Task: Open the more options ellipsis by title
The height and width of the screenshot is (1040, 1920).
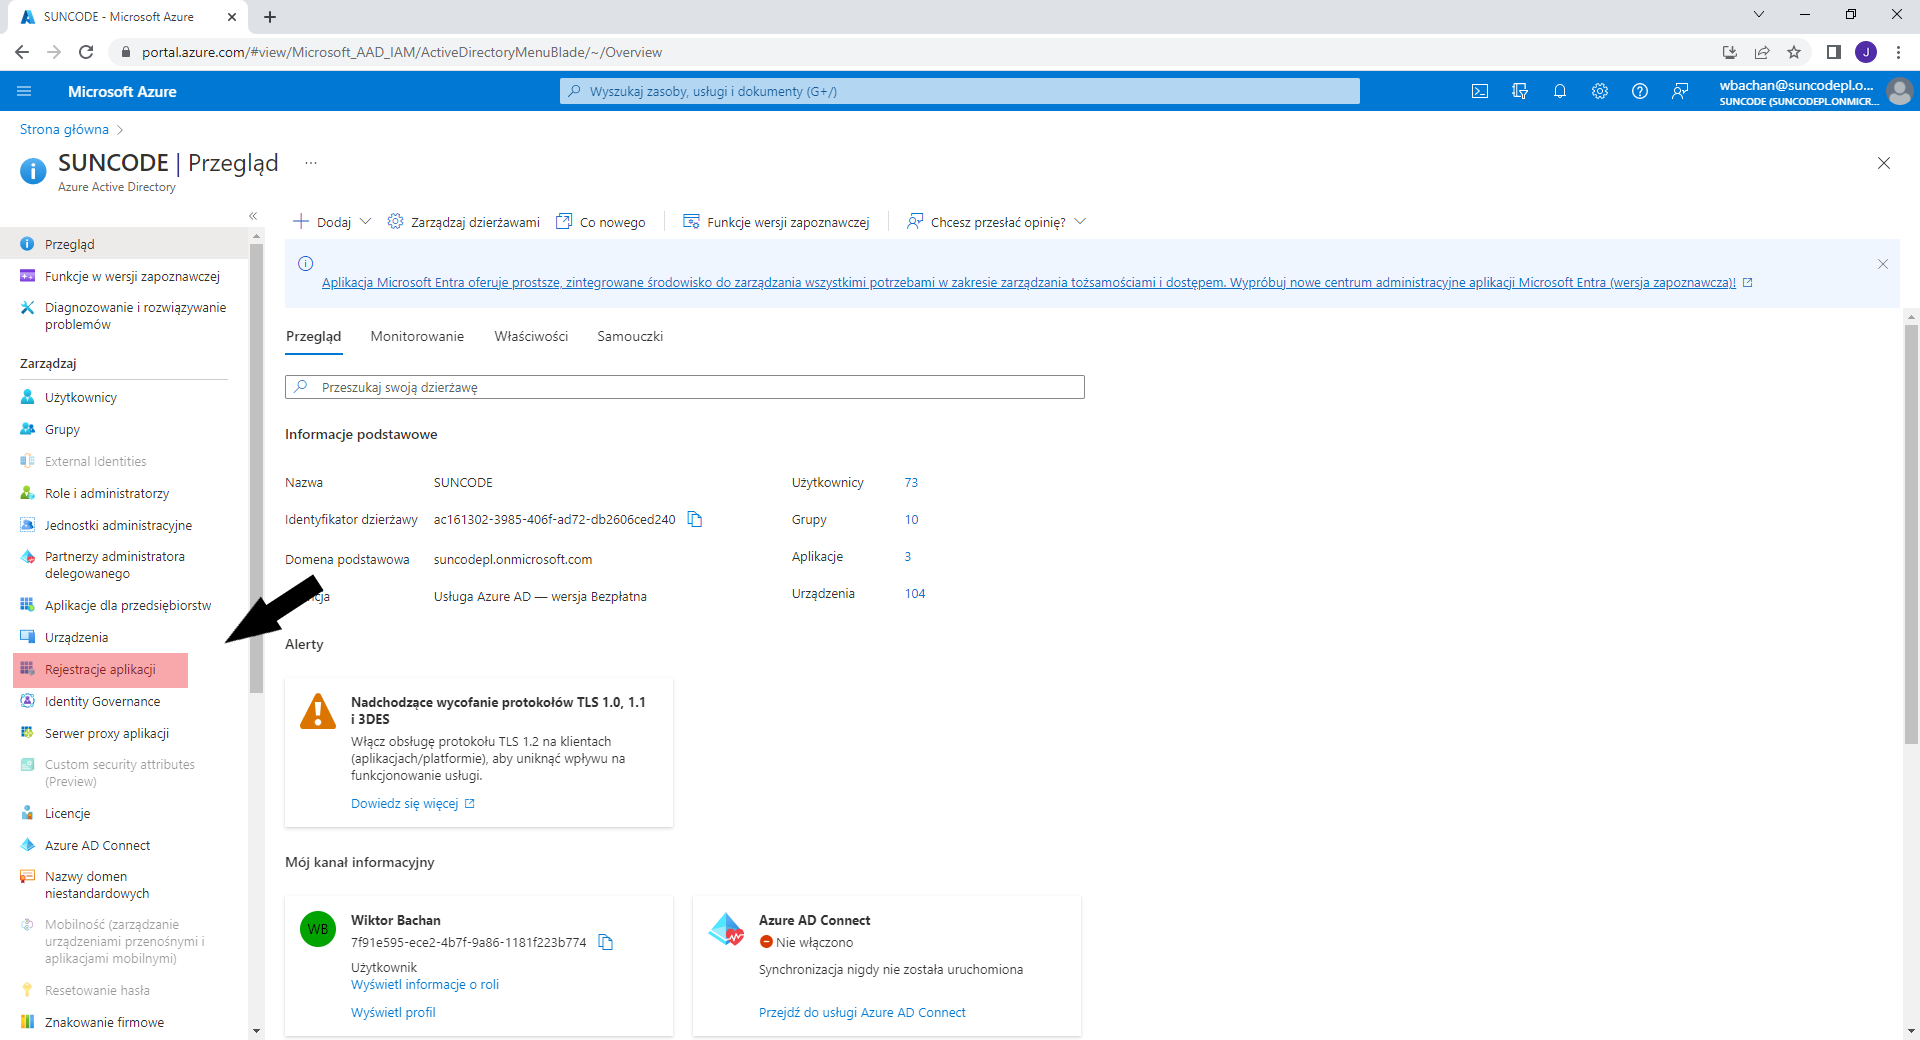Action: (x=311, y=163)
